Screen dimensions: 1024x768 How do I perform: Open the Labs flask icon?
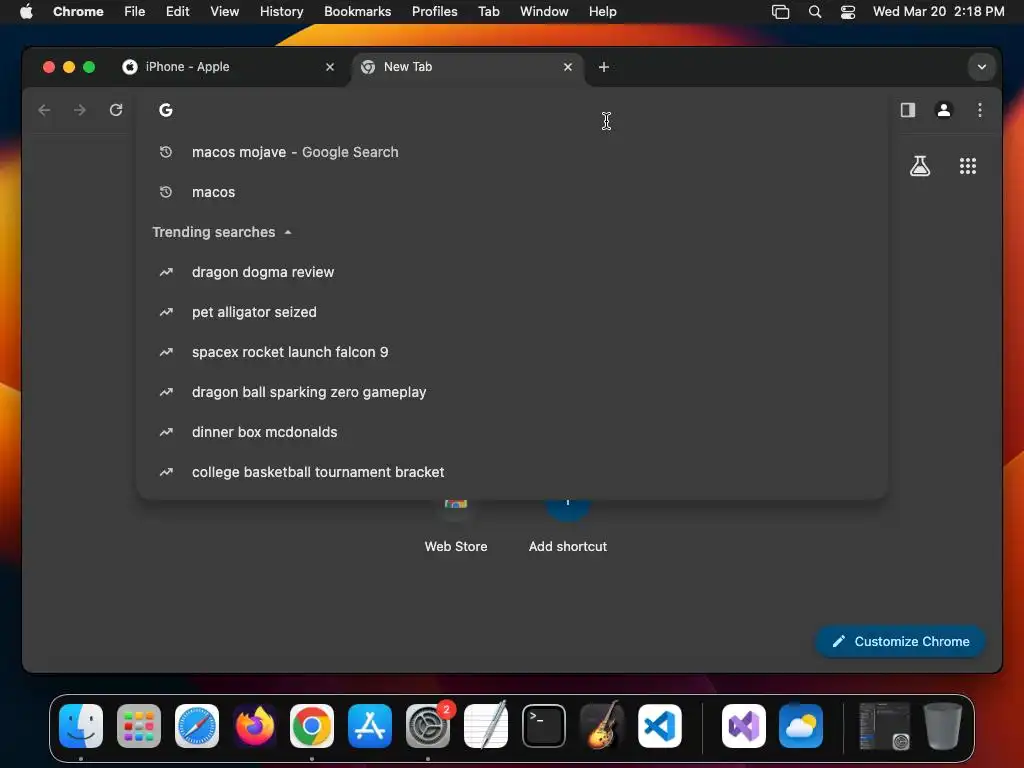point(920,166)
